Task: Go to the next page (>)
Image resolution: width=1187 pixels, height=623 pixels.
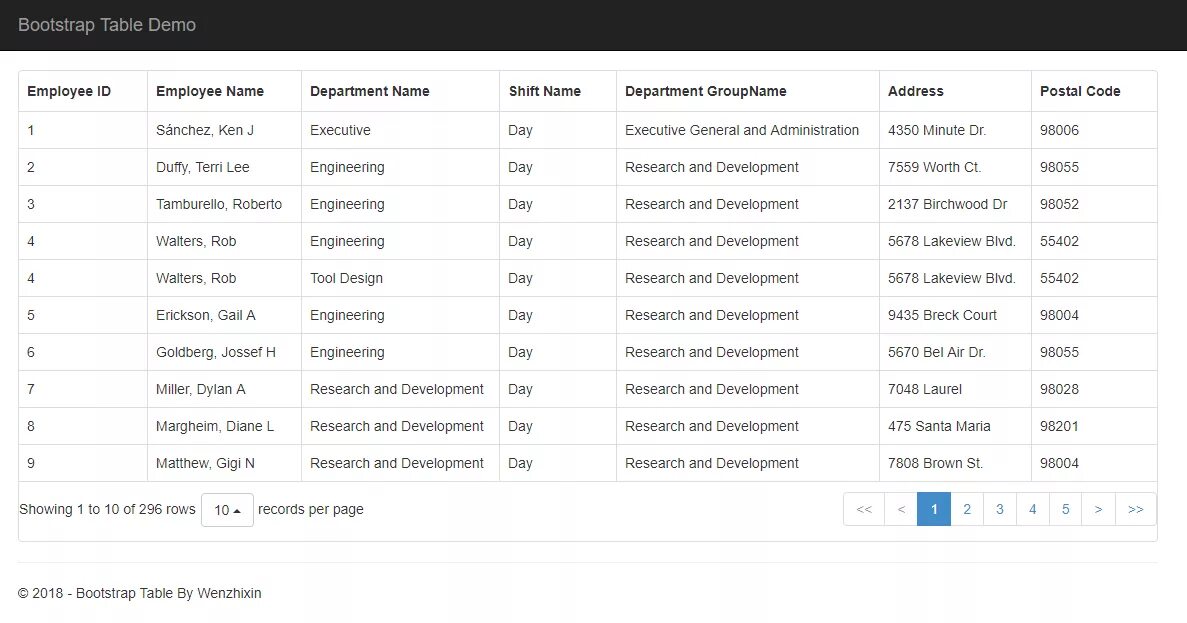Action: click(x=1098, y=509)
